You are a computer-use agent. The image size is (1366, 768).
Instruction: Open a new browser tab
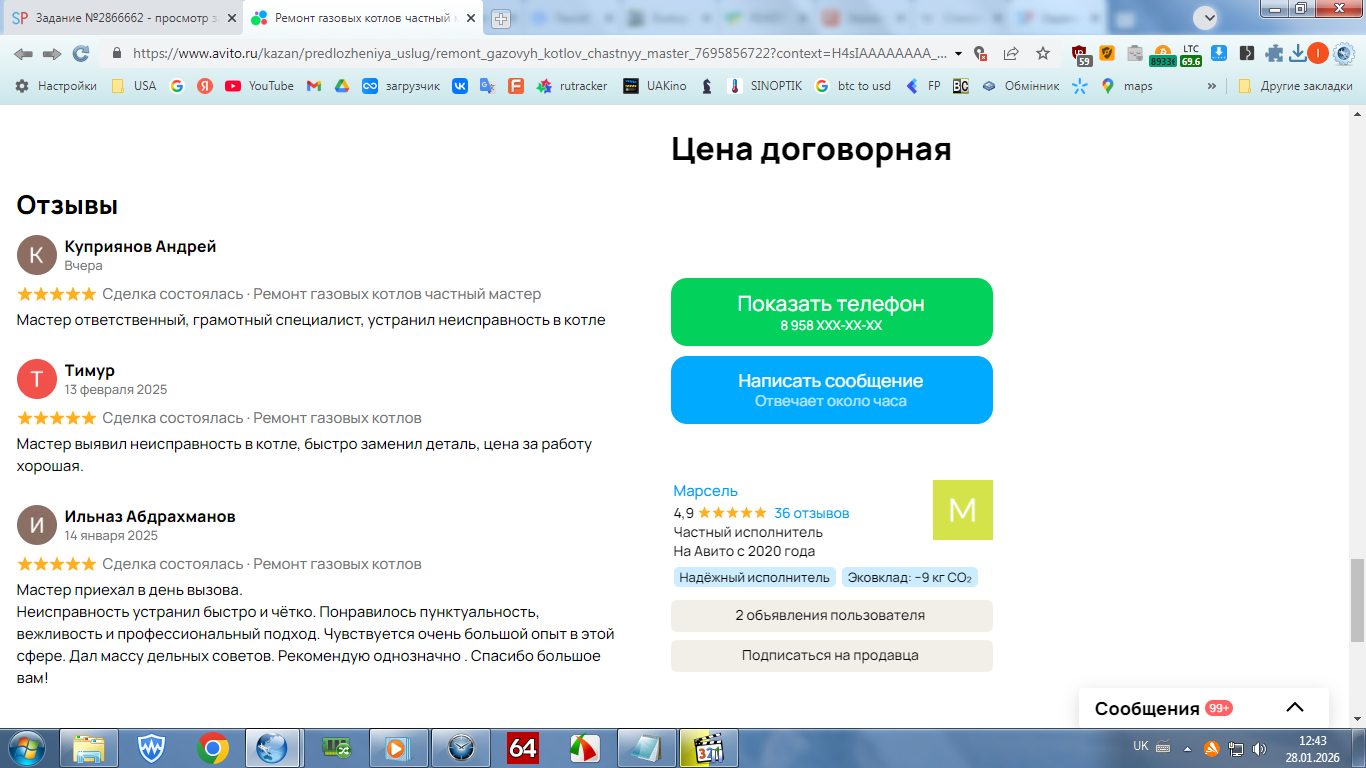(501, 19)
